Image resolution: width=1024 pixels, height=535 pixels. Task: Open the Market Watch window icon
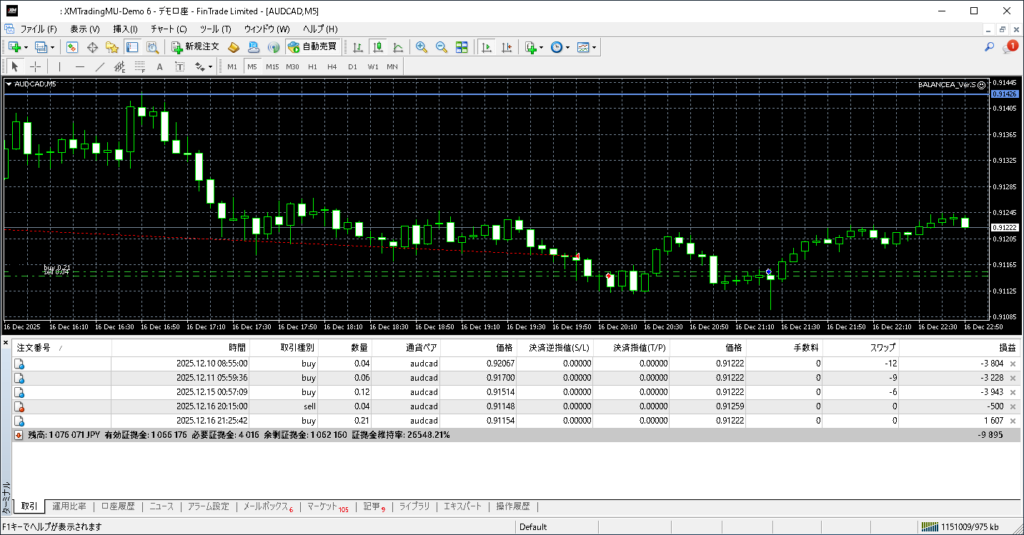[73, 47]
